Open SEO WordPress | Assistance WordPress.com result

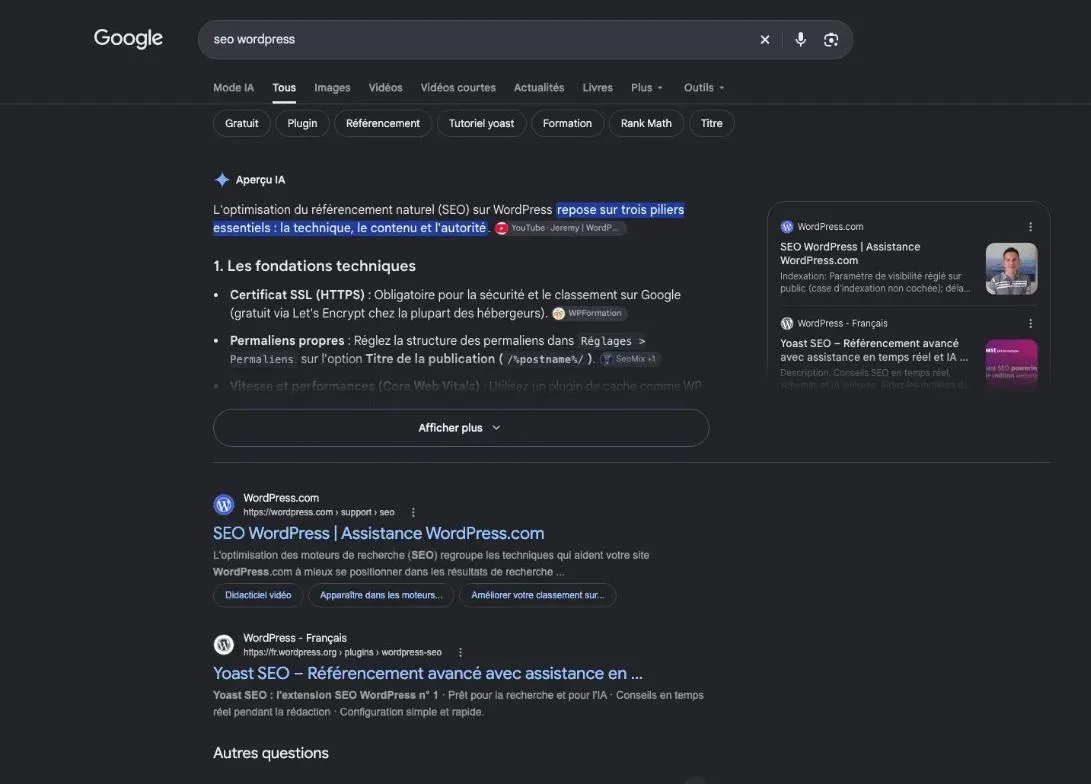379,534
